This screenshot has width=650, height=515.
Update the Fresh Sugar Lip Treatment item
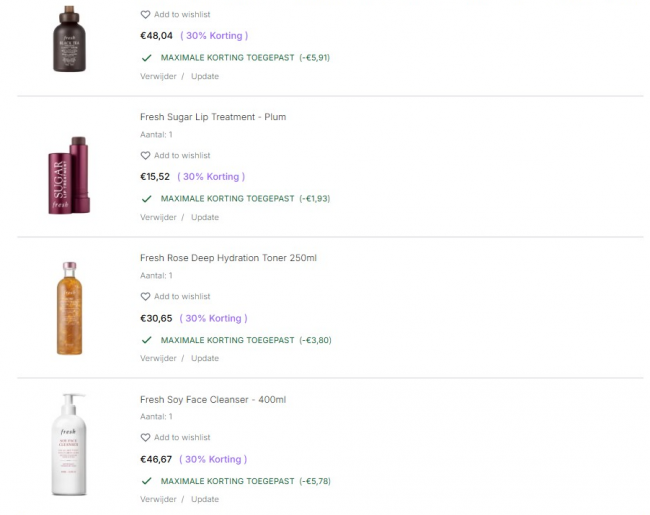click(205, 217)
